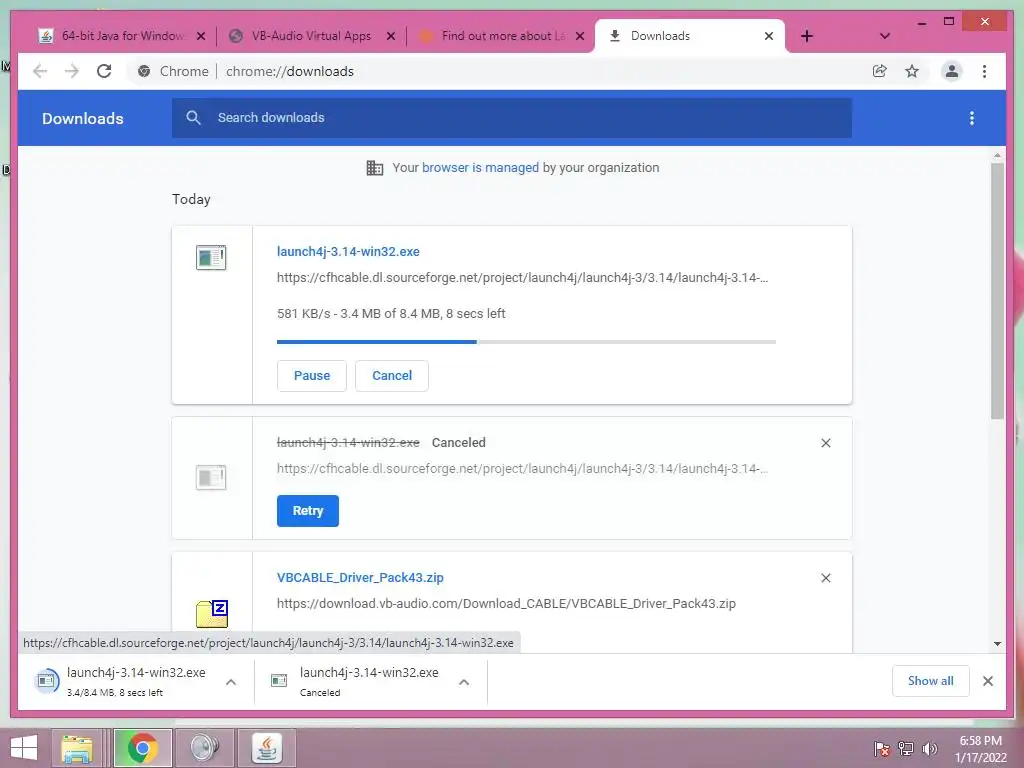Click the canceled download's sourceforge URL
Image resolution: width=1024 pixels, height=768 pixels.
tap(522, 468)
